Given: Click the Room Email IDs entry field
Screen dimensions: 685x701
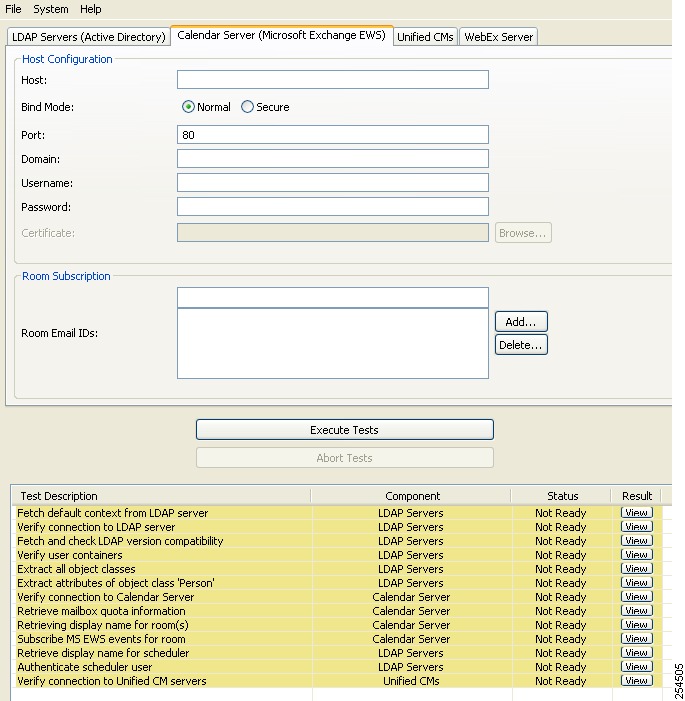Looking at the screenshot, I should [333, 297].
